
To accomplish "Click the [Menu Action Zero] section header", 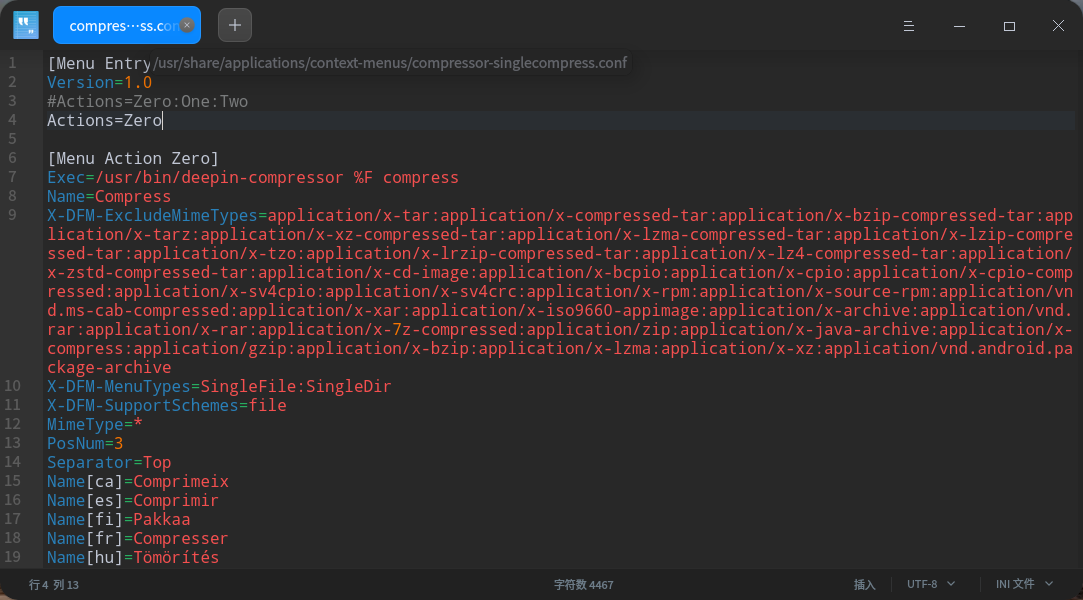I will (x=133, y=158).
